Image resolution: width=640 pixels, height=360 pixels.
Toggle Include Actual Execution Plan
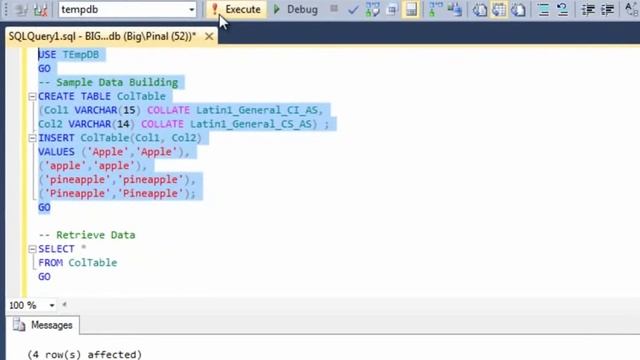436,10
